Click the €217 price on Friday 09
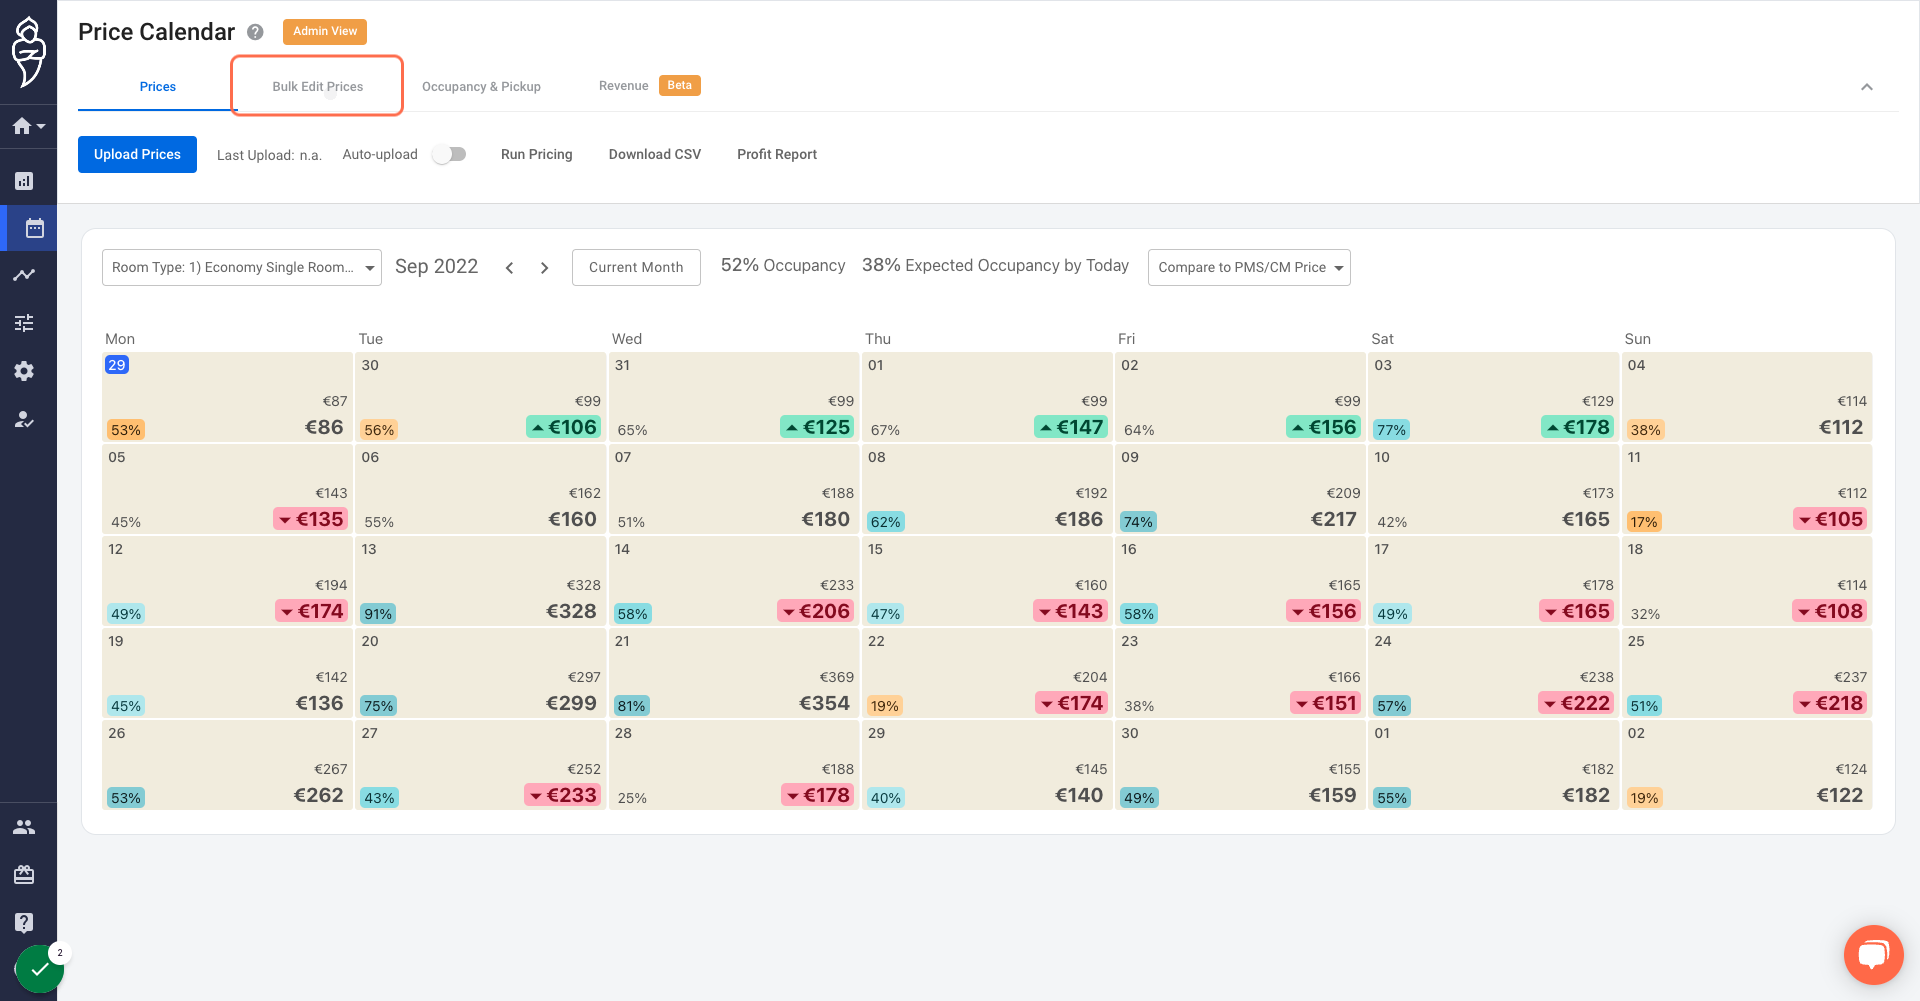This screenshot has height=1001, width=1920. point(1334,519)
